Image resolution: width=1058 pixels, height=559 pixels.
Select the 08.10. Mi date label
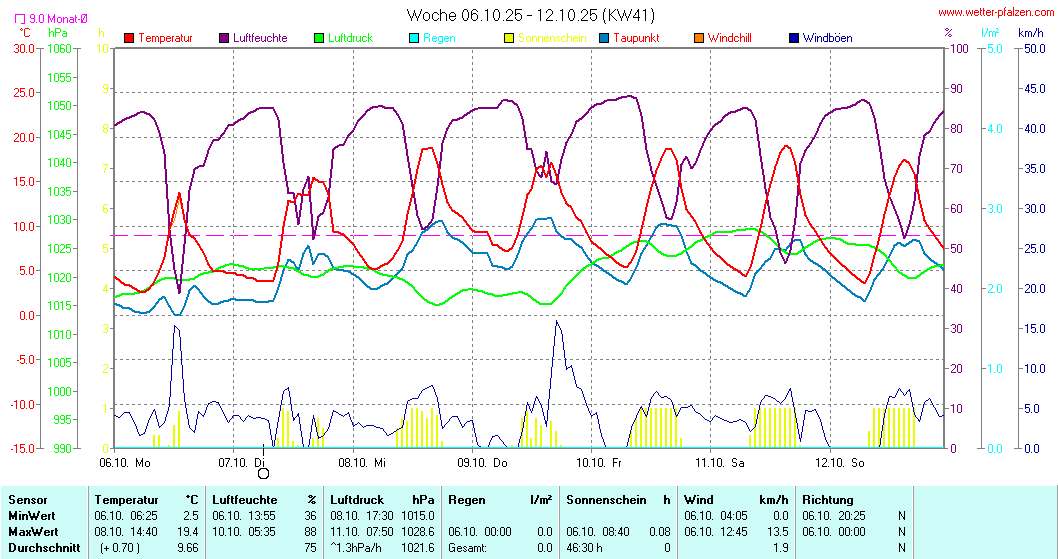click(361, 462)
